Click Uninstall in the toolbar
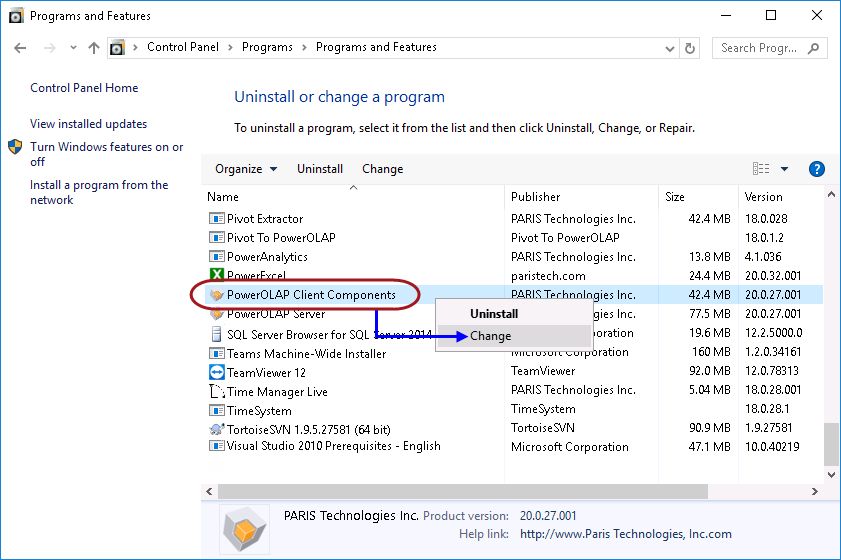 click(x=320, y=169)
